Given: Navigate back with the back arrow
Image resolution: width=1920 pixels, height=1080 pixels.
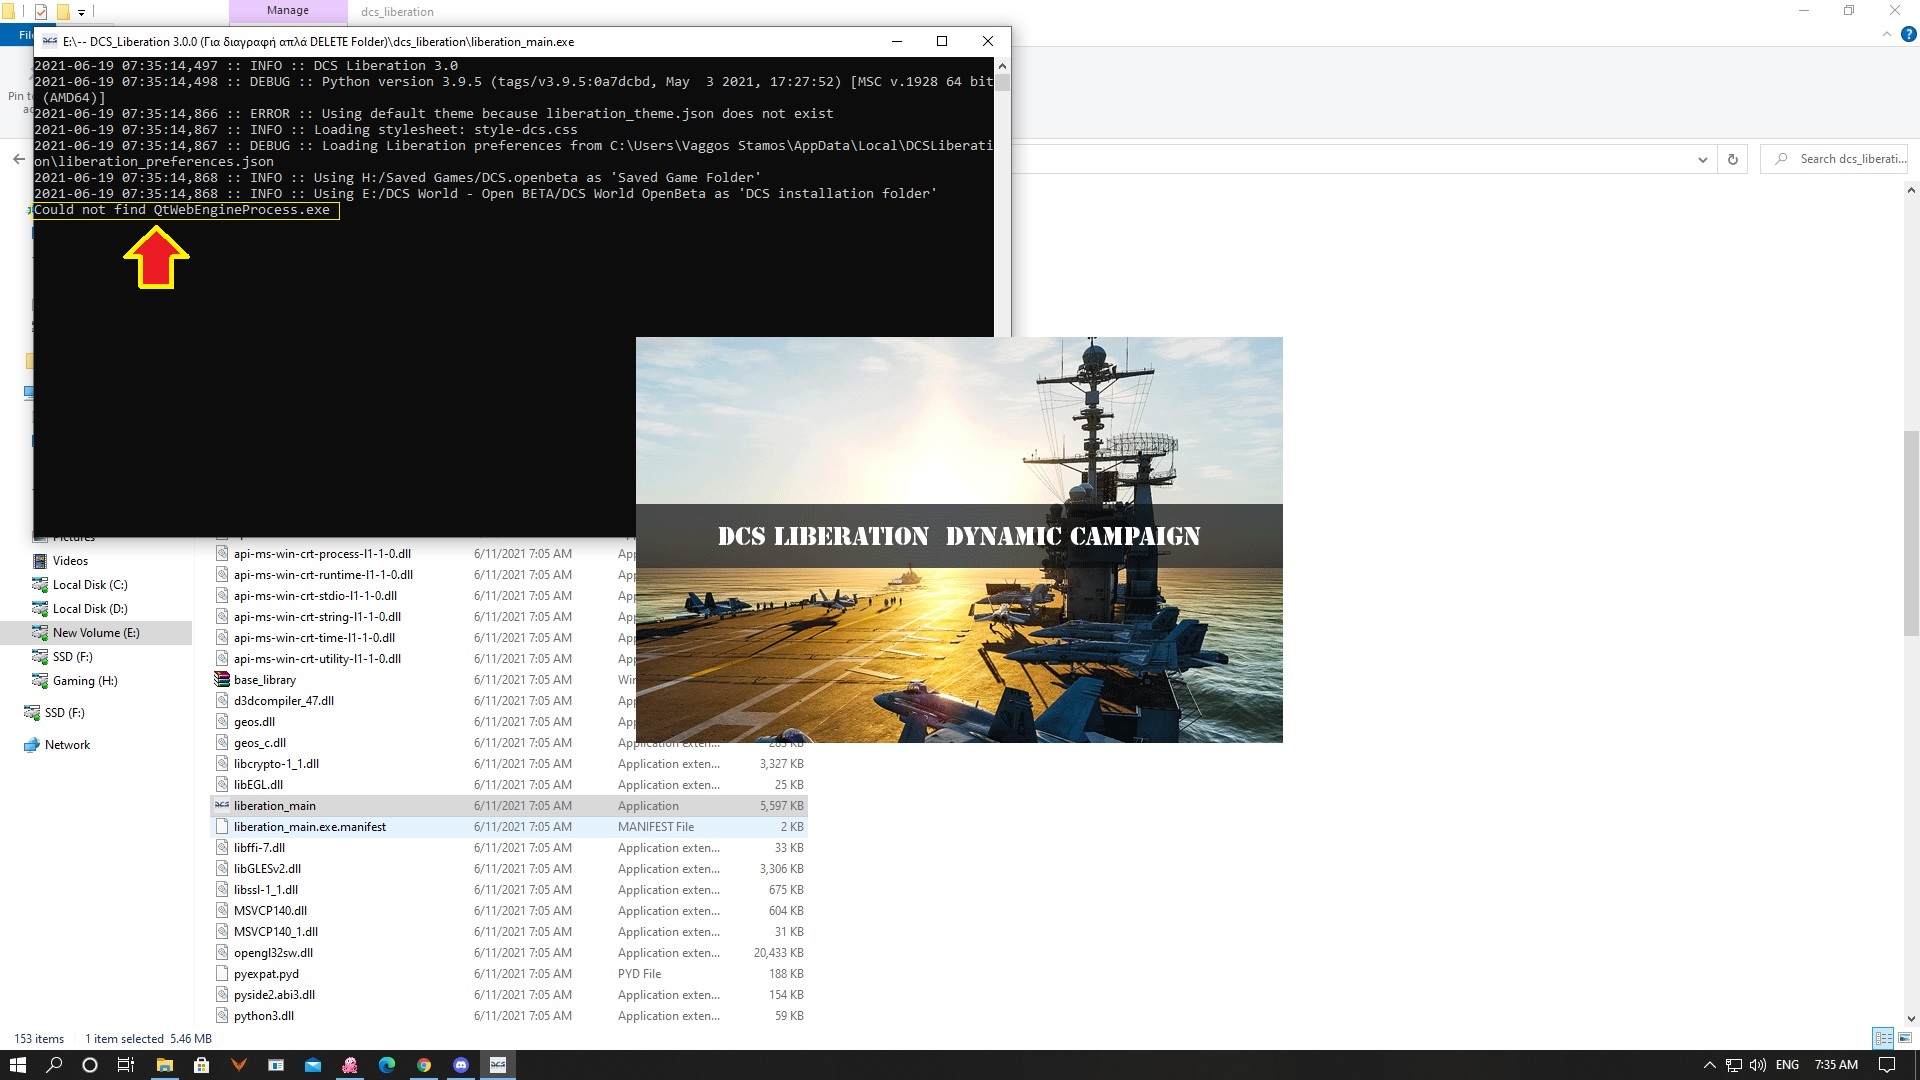Looking at the screenshot, I should click(x=18, y=159).
